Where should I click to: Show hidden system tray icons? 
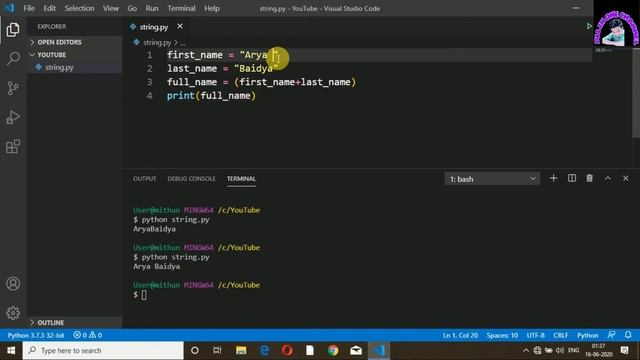[526, 351]
